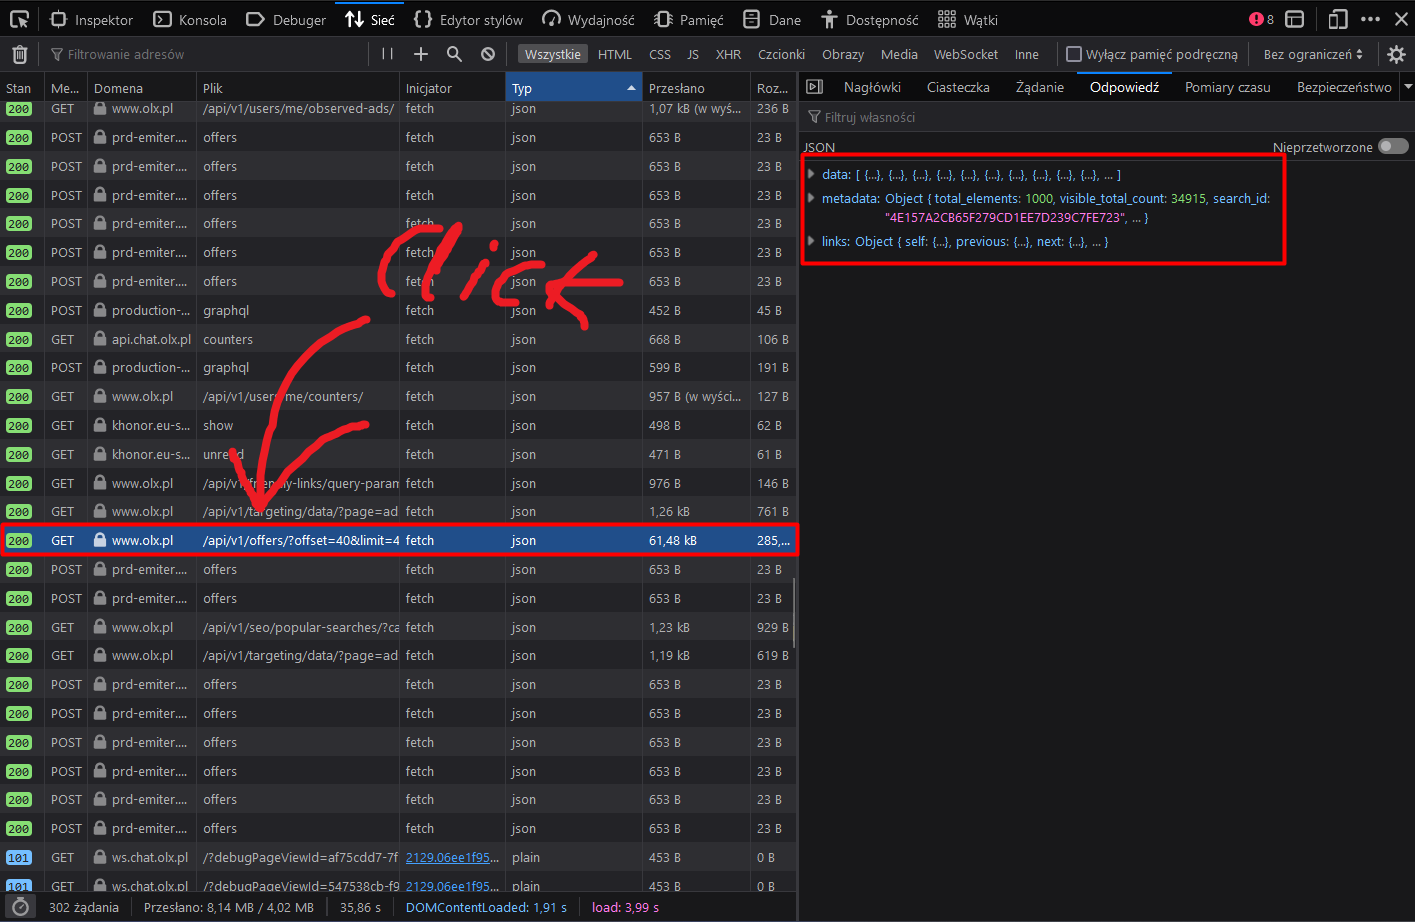Open Pomiary czasu details tab
1415x922 pixels.
click(1227, 87)
